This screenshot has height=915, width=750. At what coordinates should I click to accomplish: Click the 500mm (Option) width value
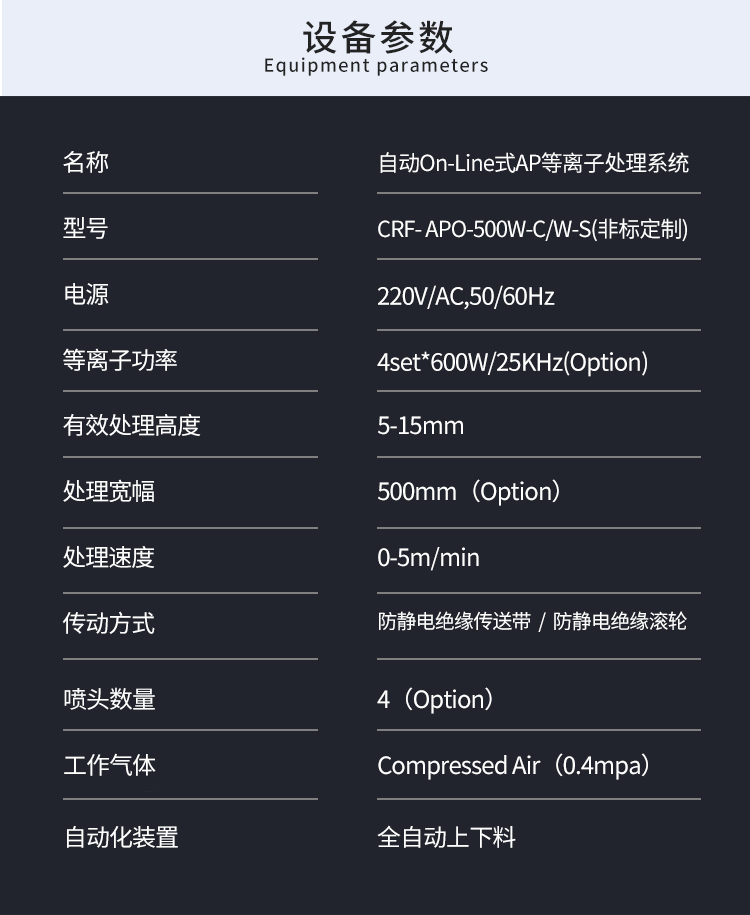(469, 492)
